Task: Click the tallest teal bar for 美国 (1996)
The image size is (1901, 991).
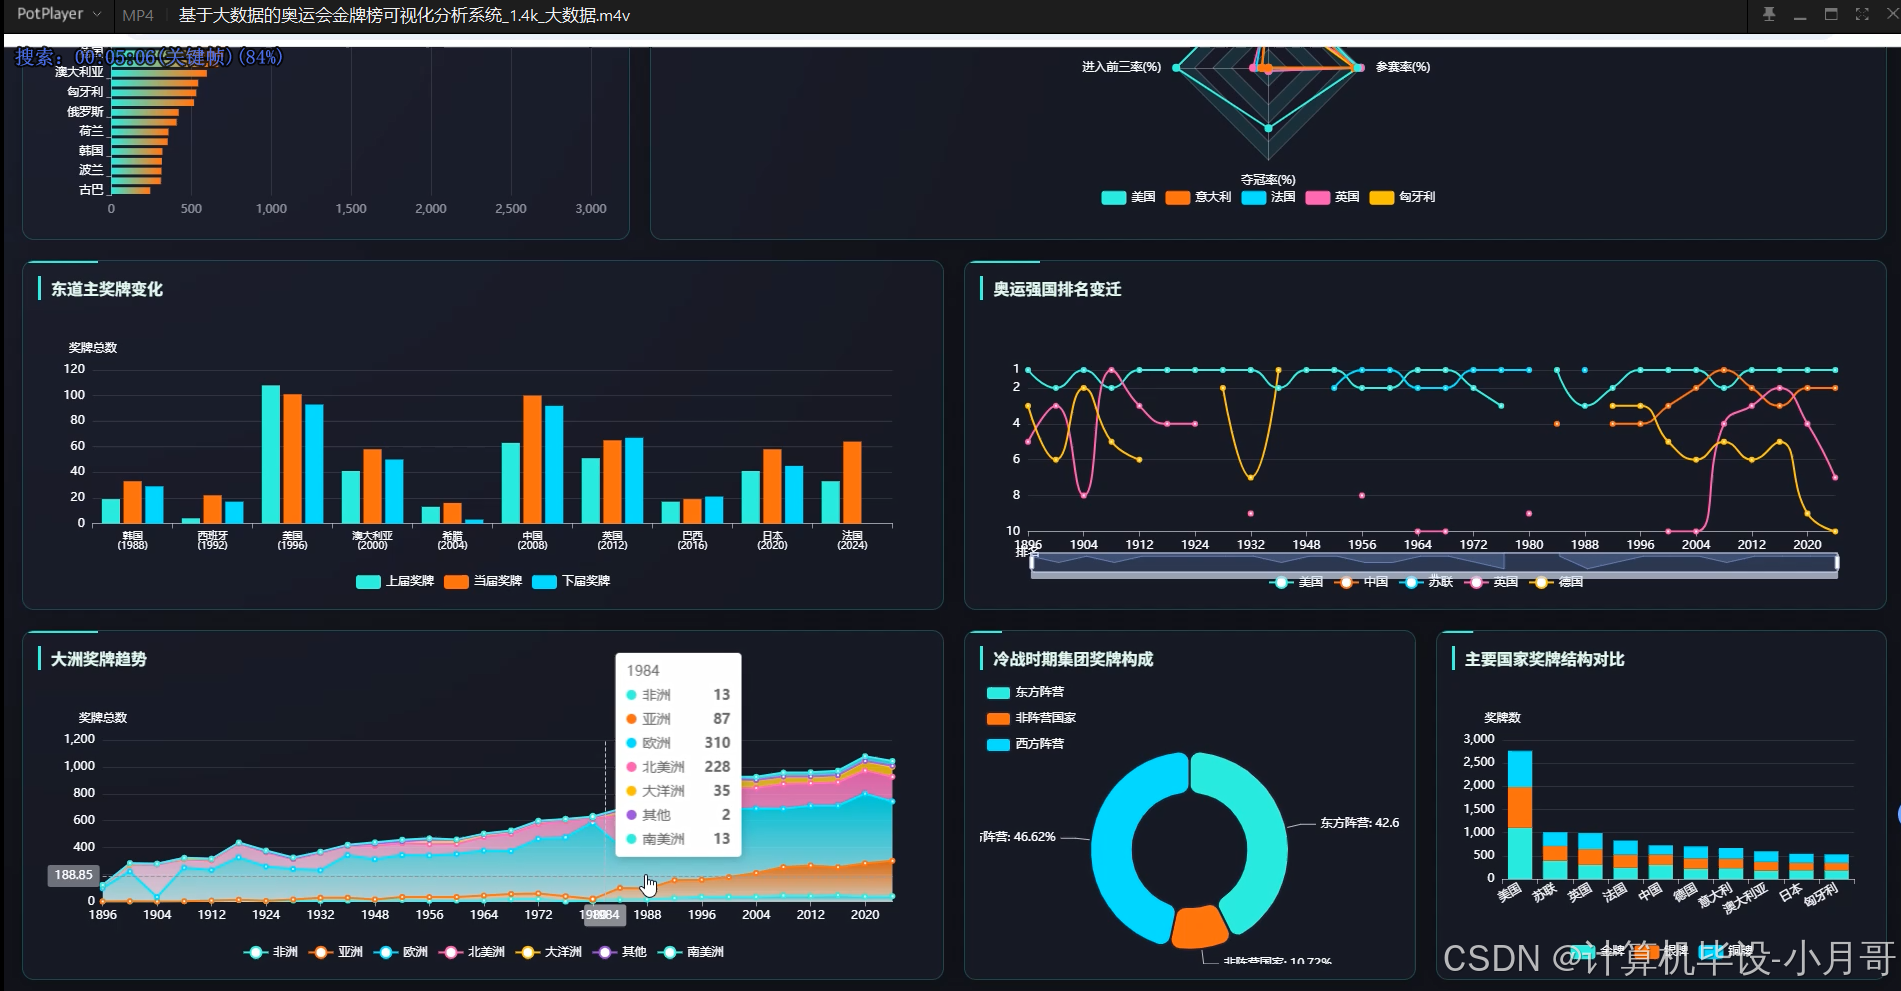Action: [x=270, y=454]
